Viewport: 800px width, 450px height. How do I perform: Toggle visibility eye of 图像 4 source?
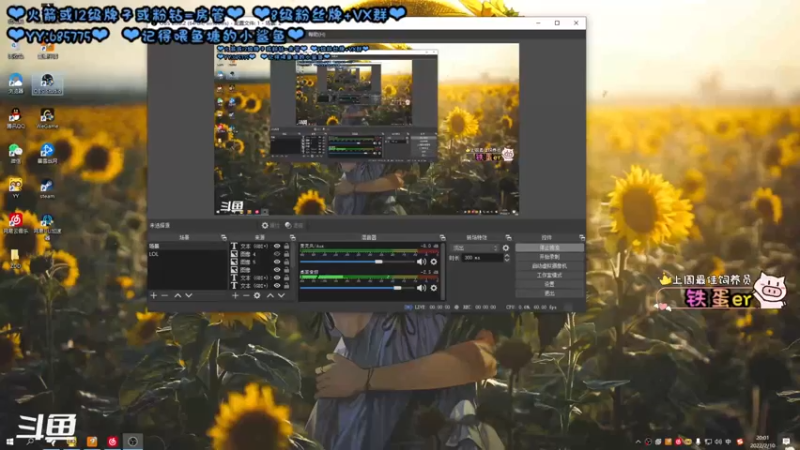click(277, 254)
